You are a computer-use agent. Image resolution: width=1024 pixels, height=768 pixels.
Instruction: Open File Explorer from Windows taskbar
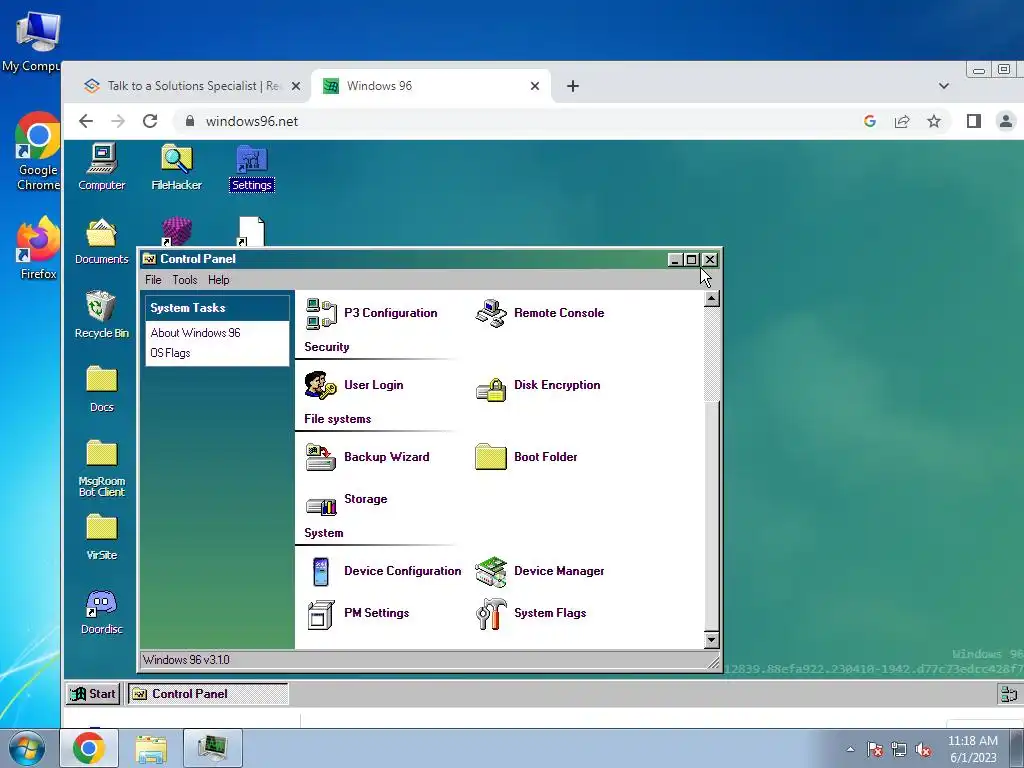[x=151, y=749]
